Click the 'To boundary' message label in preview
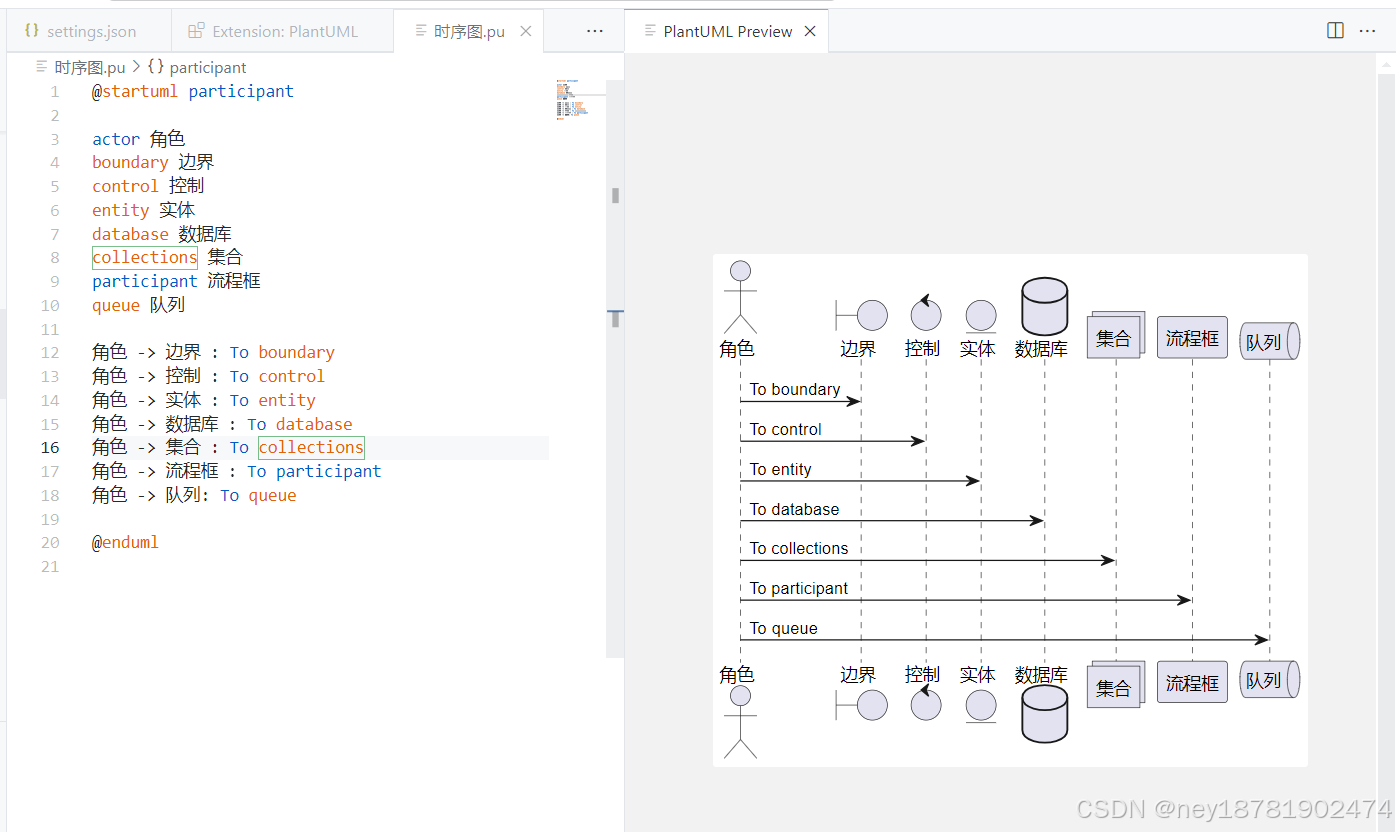The height and width of the screenshot is (832, 1396). pos(795,389)
